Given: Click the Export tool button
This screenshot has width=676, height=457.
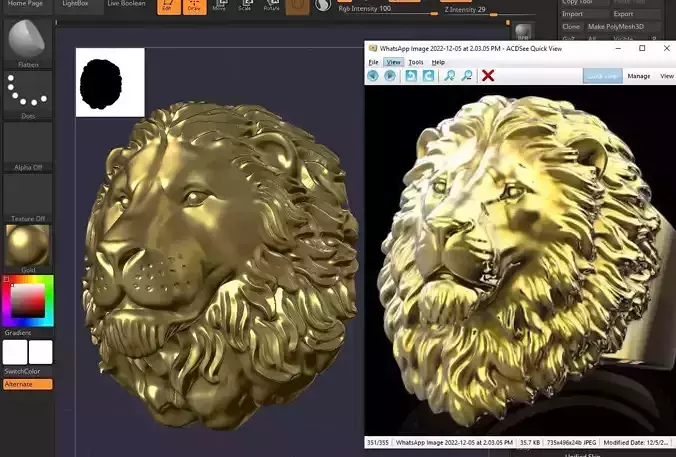Looking at the screenshot, I should point(636,14).
